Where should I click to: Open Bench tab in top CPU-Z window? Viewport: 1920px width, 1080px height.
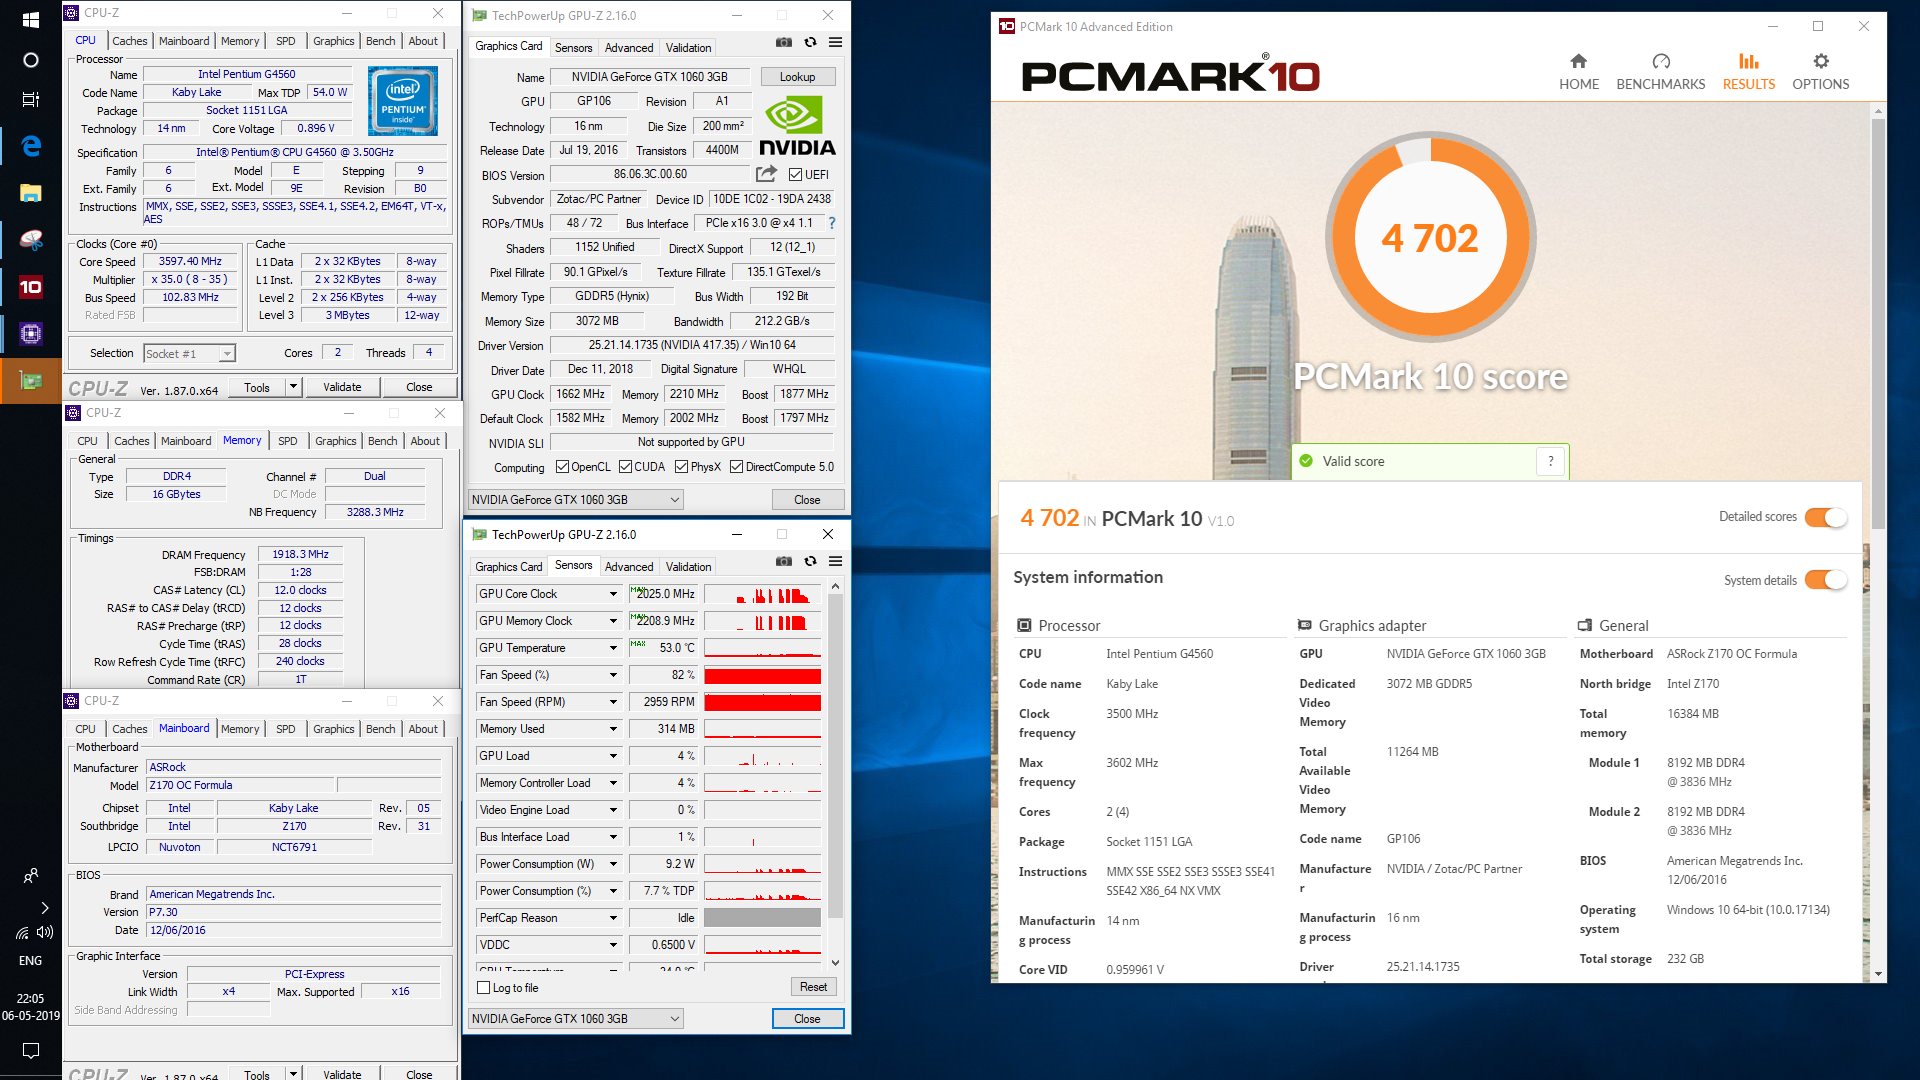point(380,41)
